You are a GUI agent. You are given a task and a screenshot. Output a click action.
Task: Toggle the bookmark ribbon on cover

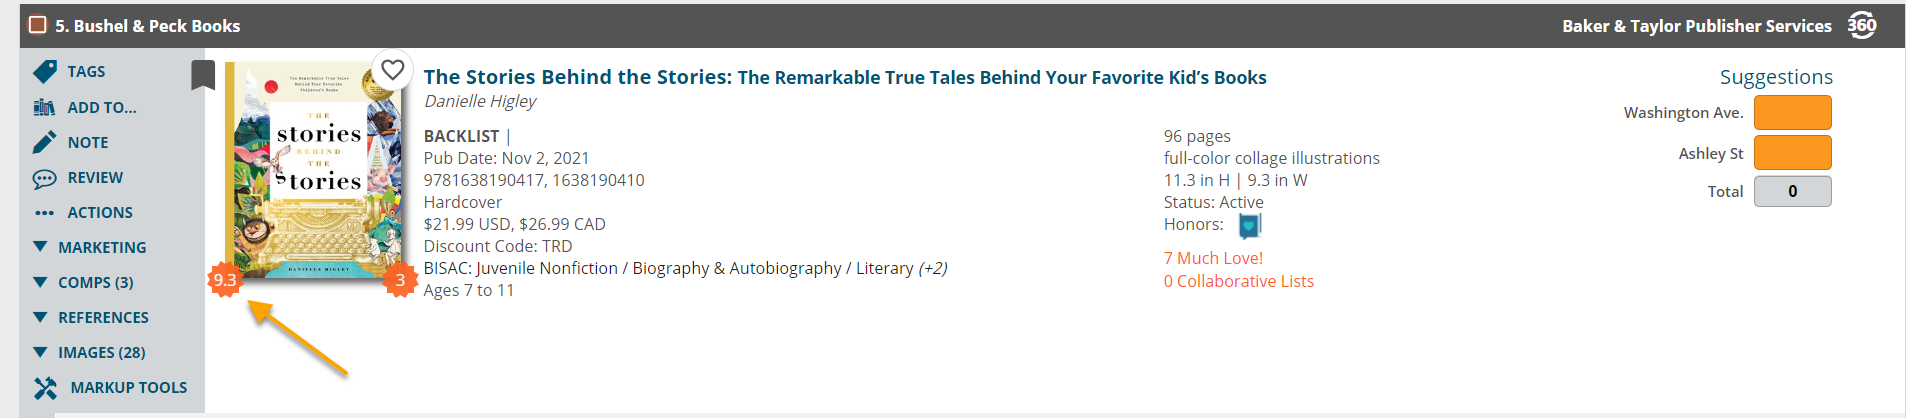203,75
